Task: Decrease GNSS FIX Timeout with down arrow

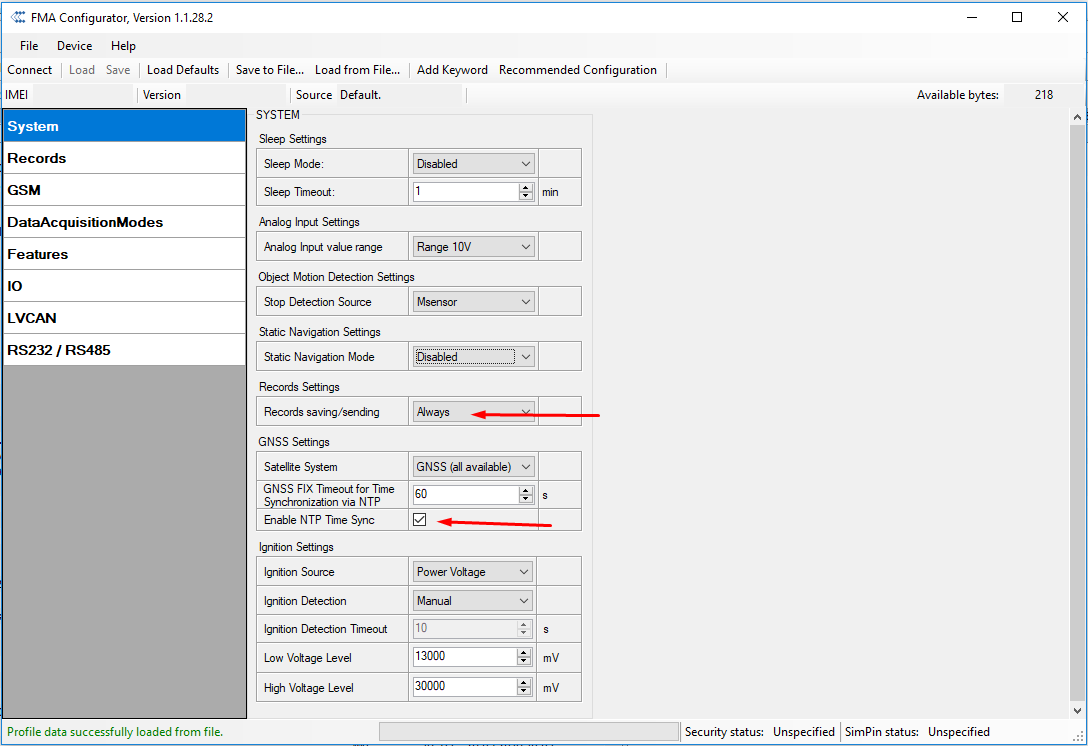Action: pos(526,499)
